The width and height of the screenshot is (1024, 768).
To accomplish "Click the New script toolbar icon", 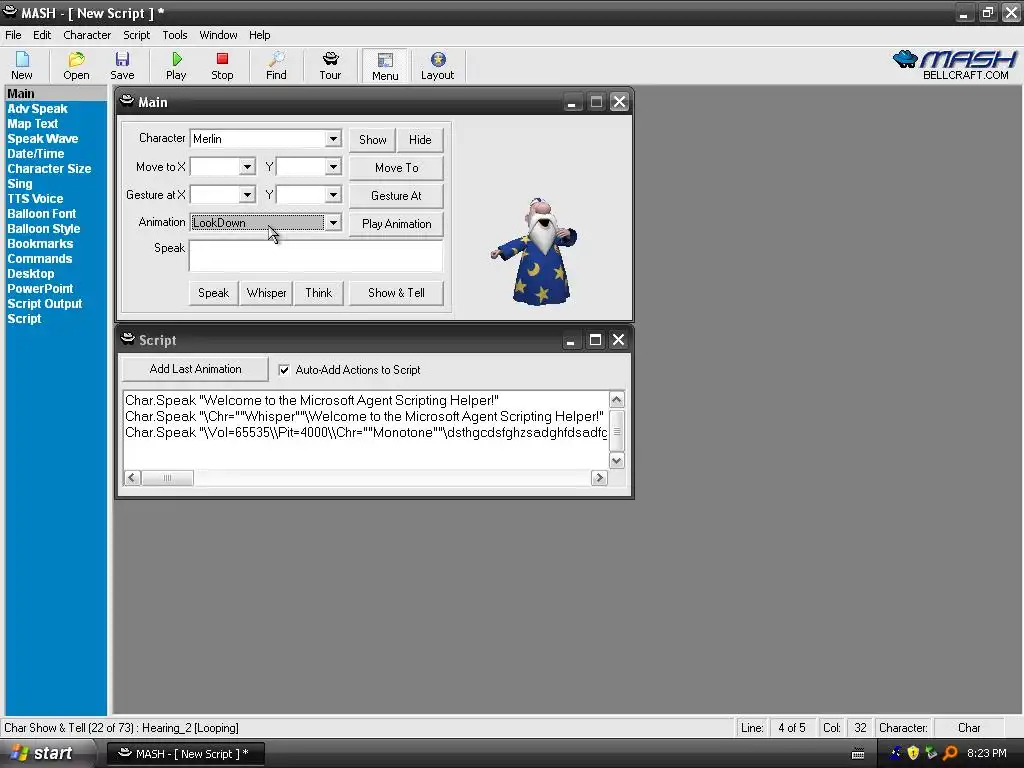I will [22, 65].
